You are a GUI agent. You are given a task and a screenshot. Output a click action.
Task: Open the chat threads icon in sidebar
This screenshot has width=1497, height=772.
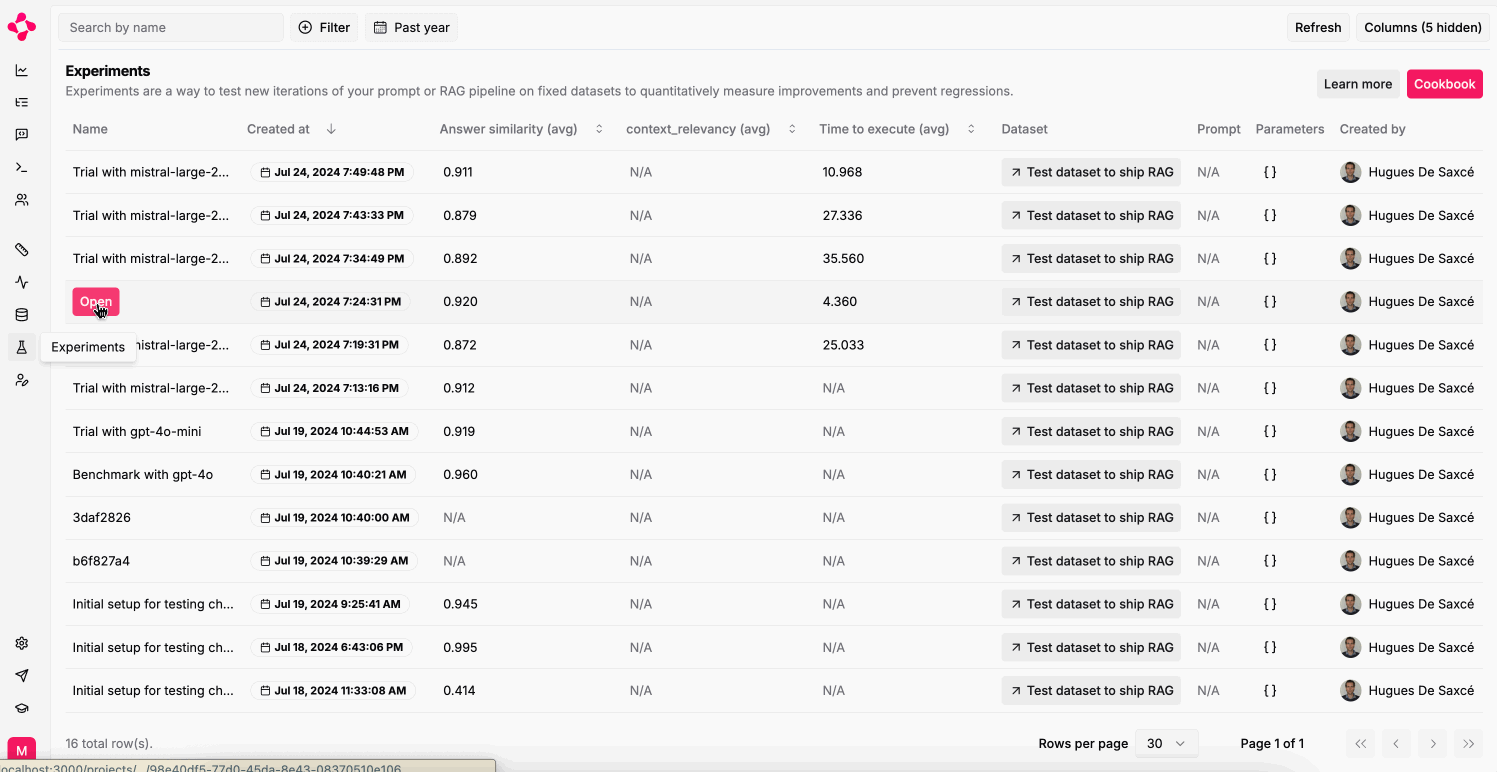(22, 135)
